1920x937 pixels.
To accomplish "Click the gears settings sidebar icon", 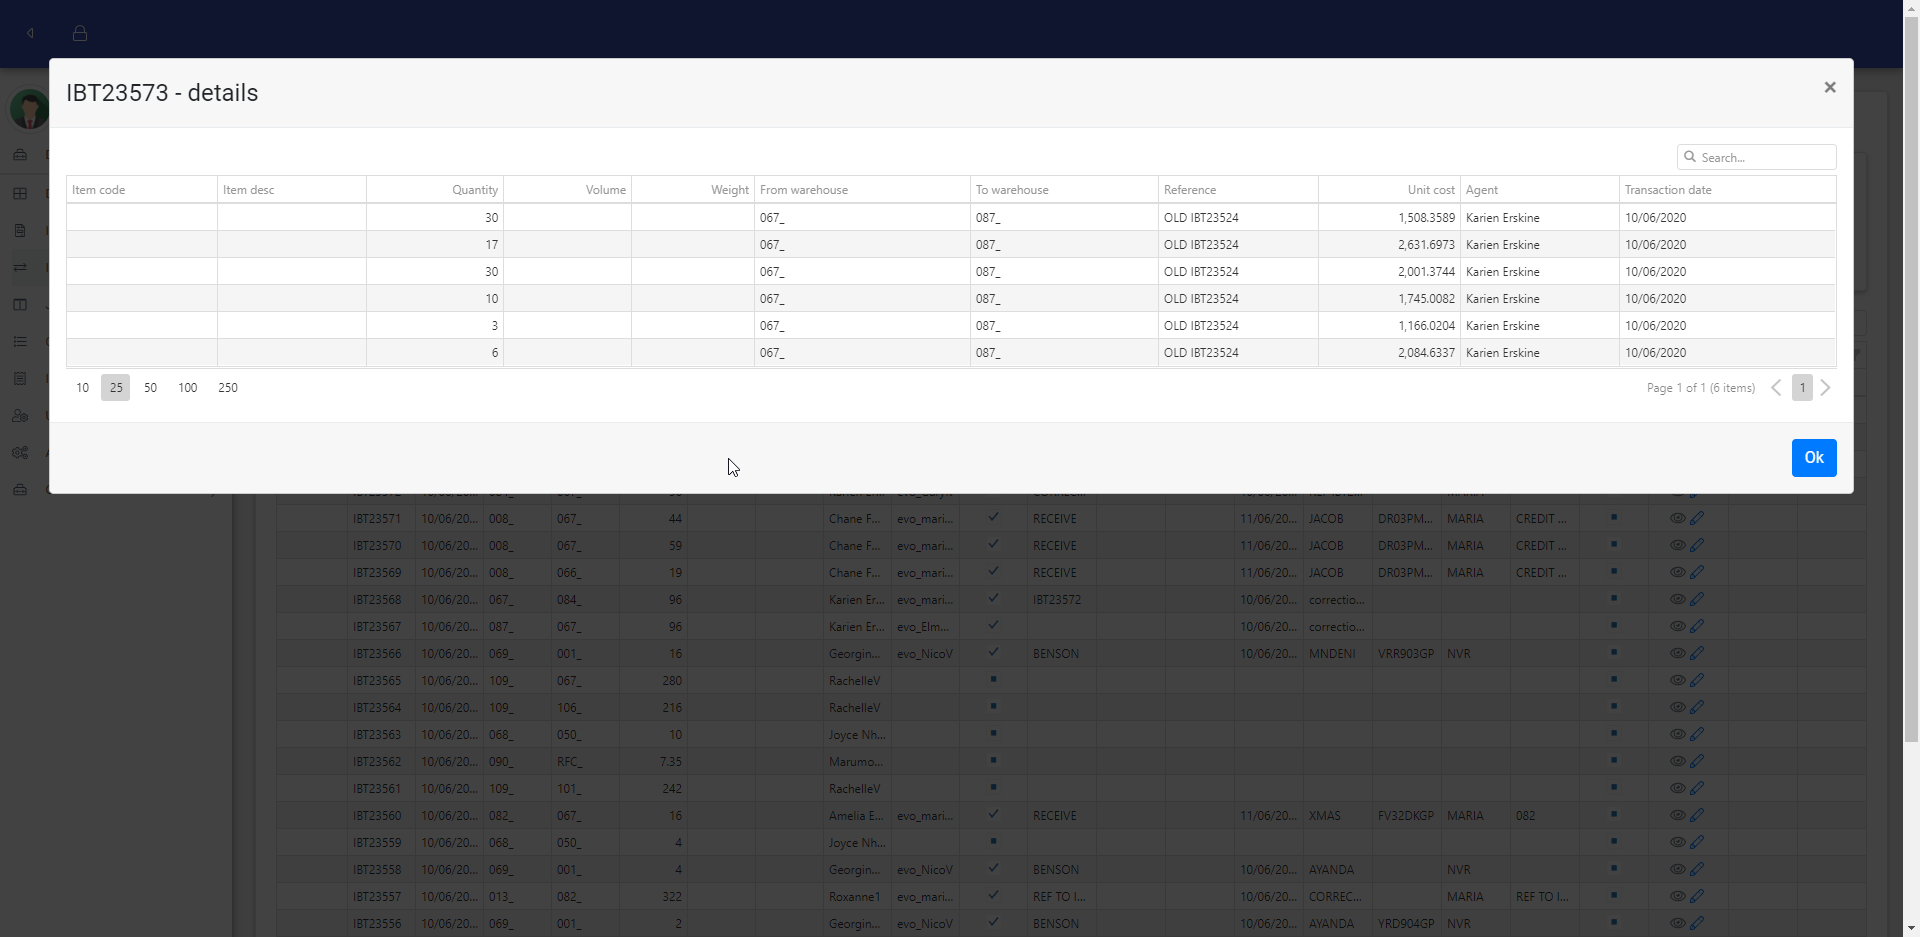I will [x=20, y=453].
